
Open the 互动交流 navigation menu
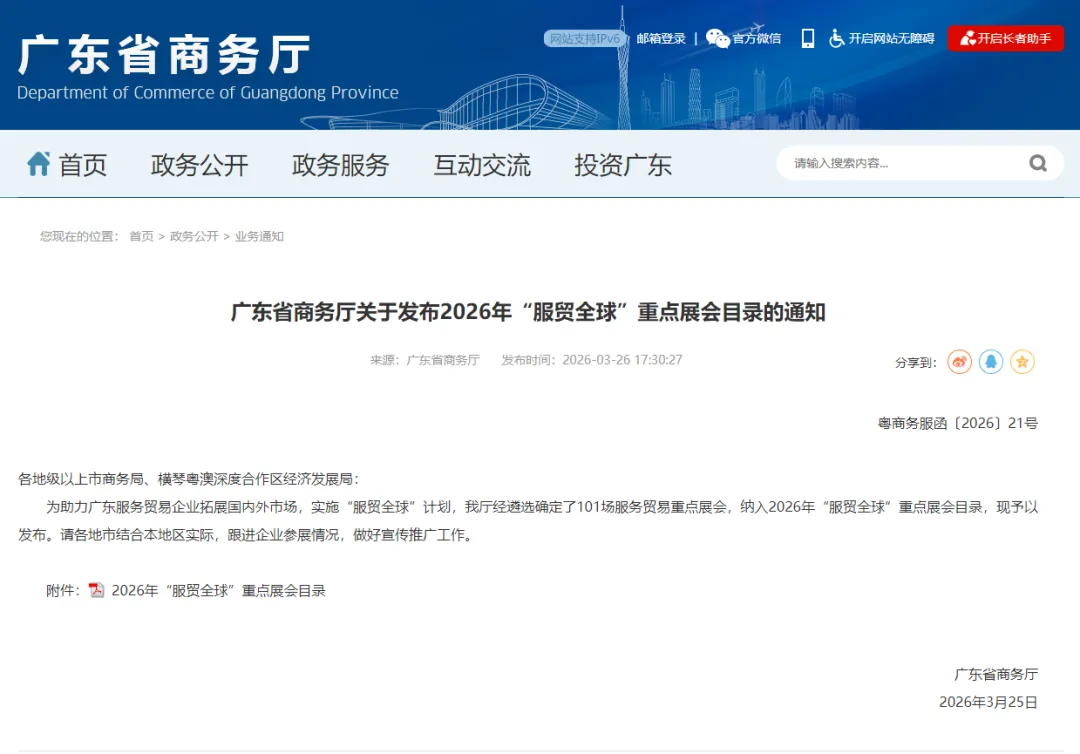(x=481, y=165)
